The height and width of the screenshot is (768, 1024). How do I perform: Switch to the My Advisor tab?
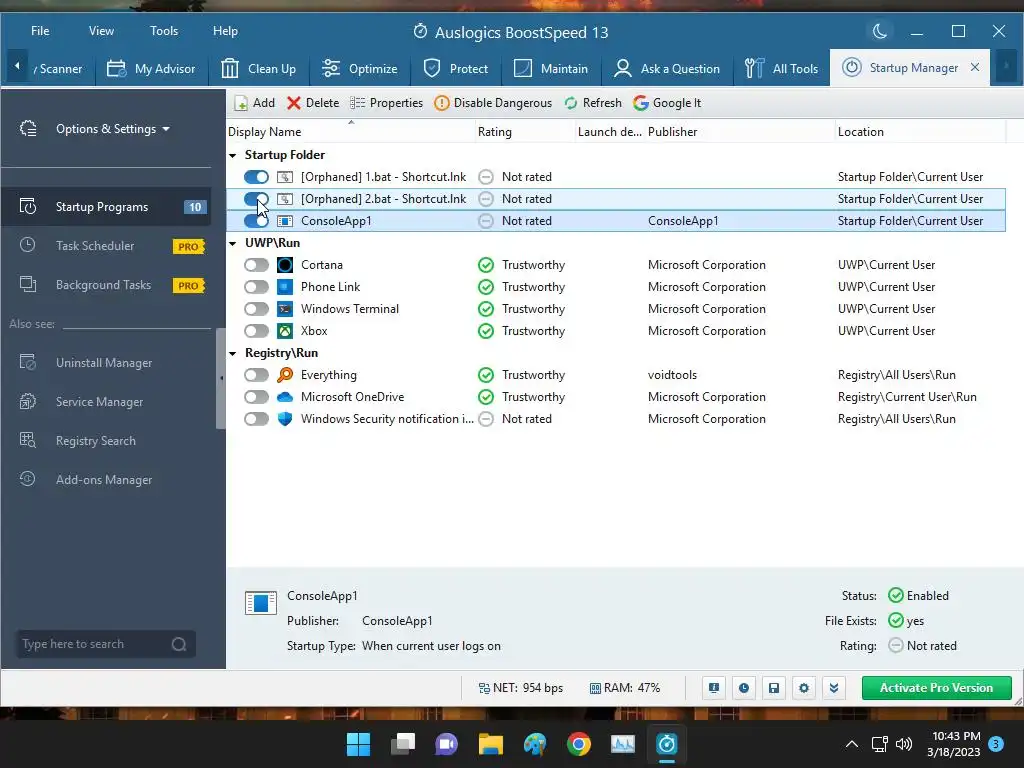152,69
